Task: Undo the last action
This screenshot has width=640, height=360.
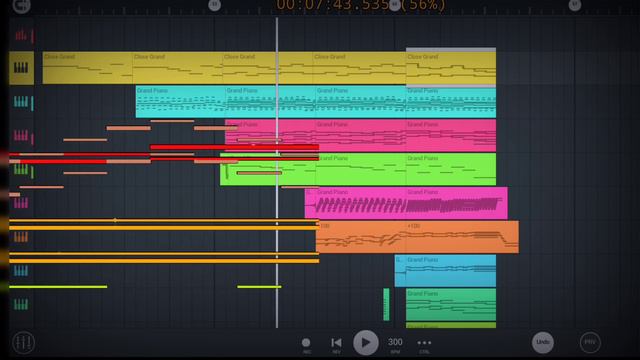Action: pyautogui.click(x=543, y=342)
